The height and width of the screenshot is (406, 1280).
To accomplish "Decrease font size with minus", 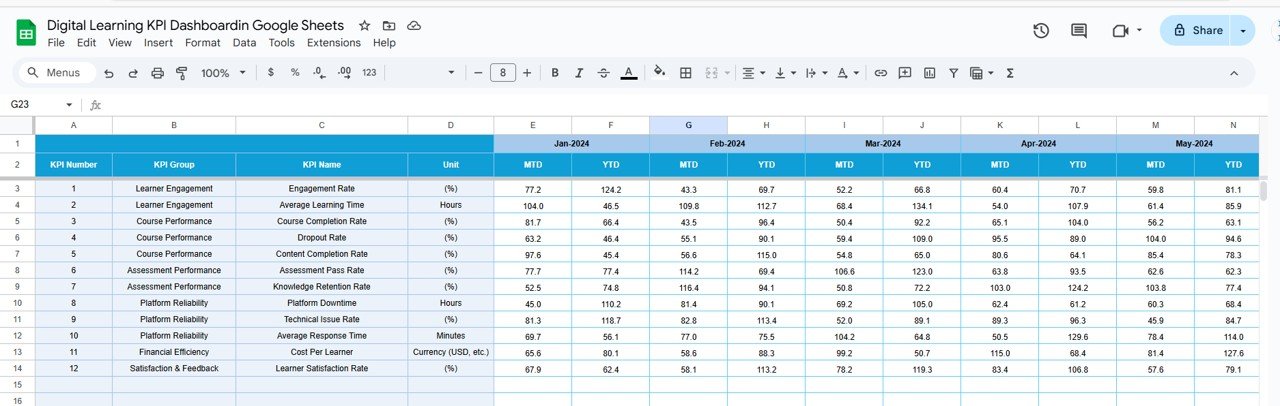I will tap(478, 73).
